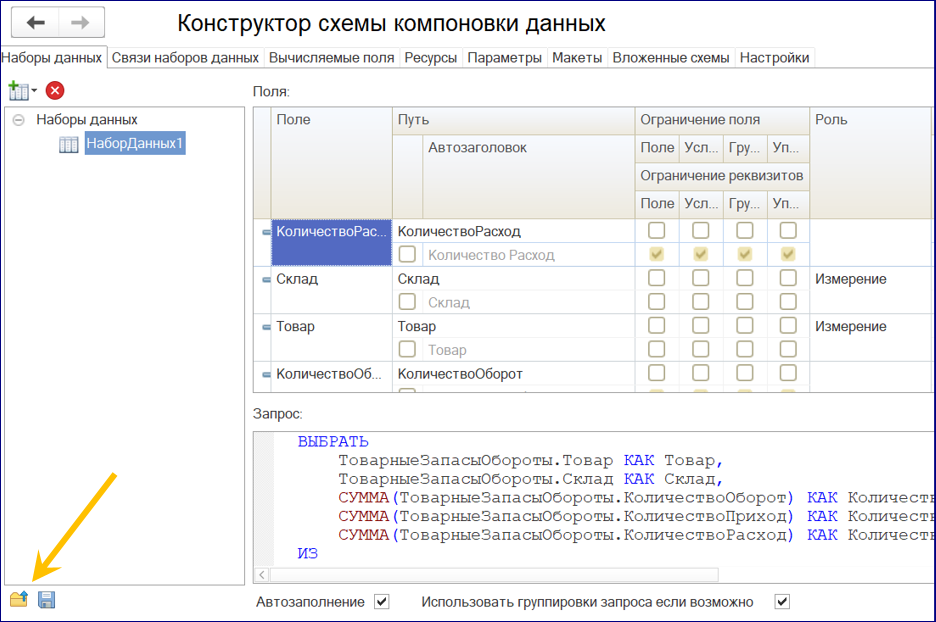Image resolution: width=936 pixels, height=622 pixels.
Task: Delete data set with red X icon
Action: [x=55, y=91]
